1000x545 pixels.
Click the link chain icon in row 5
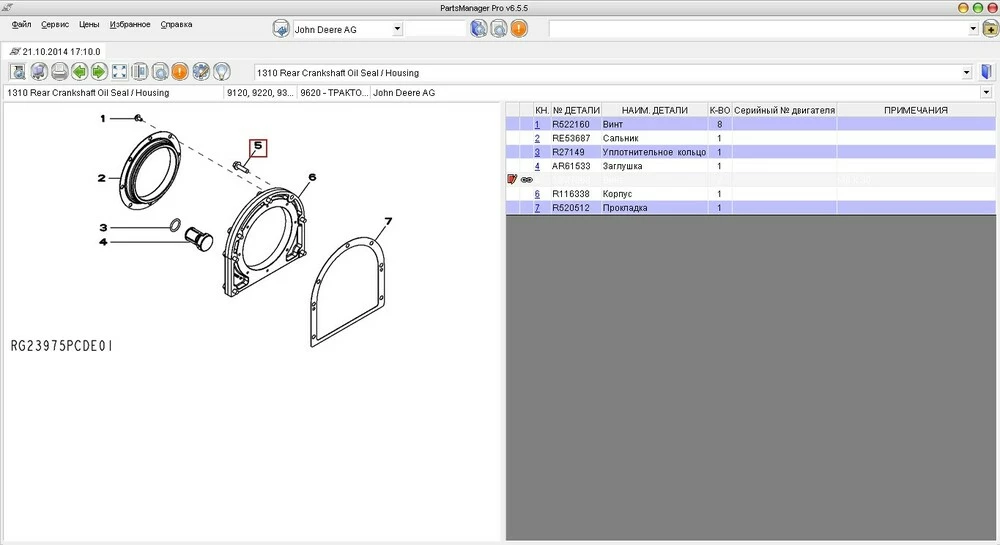coord(526,180)
